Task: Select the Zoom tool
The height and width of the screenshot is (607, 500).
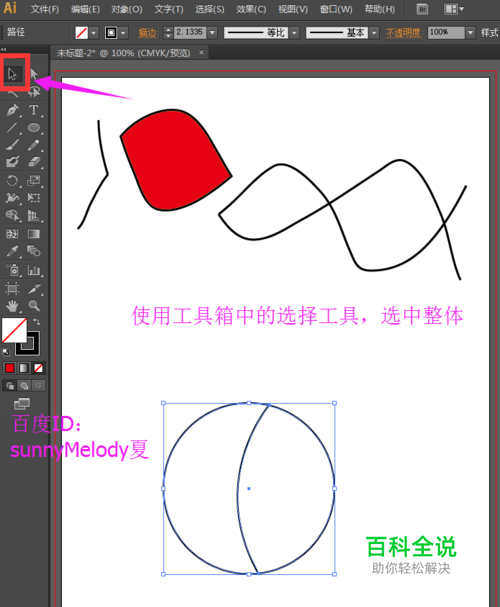Action: (x=34, y=306)
